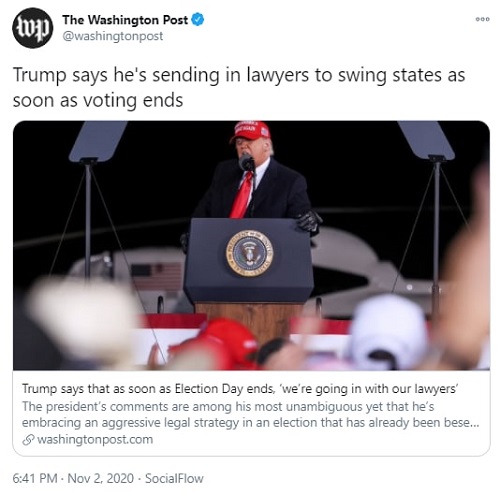
Task: Open The Washington Post display name
Action: coord(125,20)
